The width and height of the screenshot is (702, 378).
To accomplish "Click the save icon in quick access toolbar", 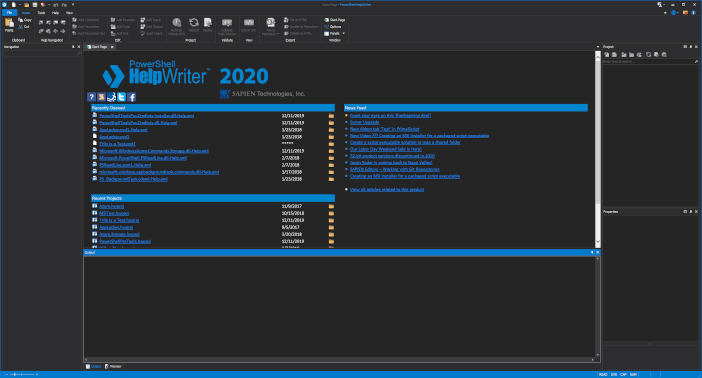I will pos(34,4).
